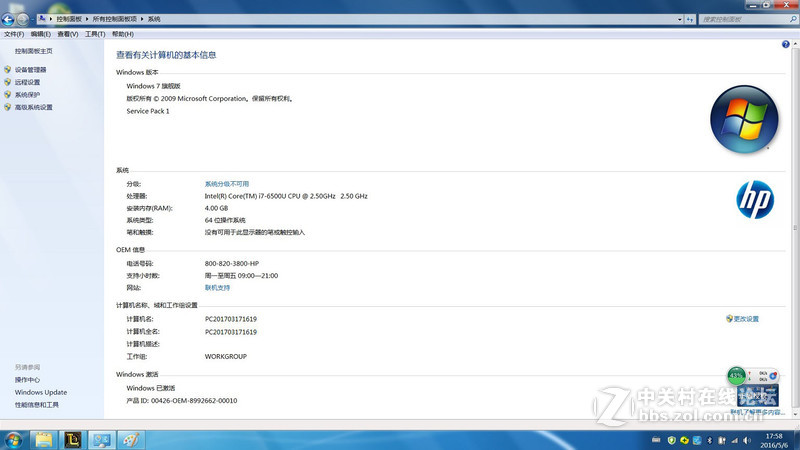Click the yellow-green tray icon
This screenshot has width=800, height=450.
tap(684, 440)
